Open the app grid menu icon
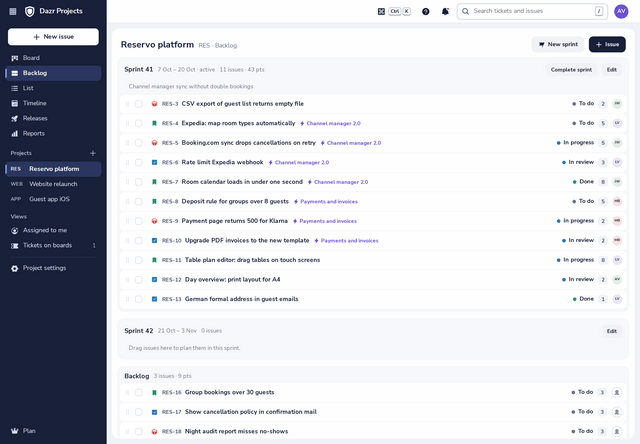 point(13,11)
